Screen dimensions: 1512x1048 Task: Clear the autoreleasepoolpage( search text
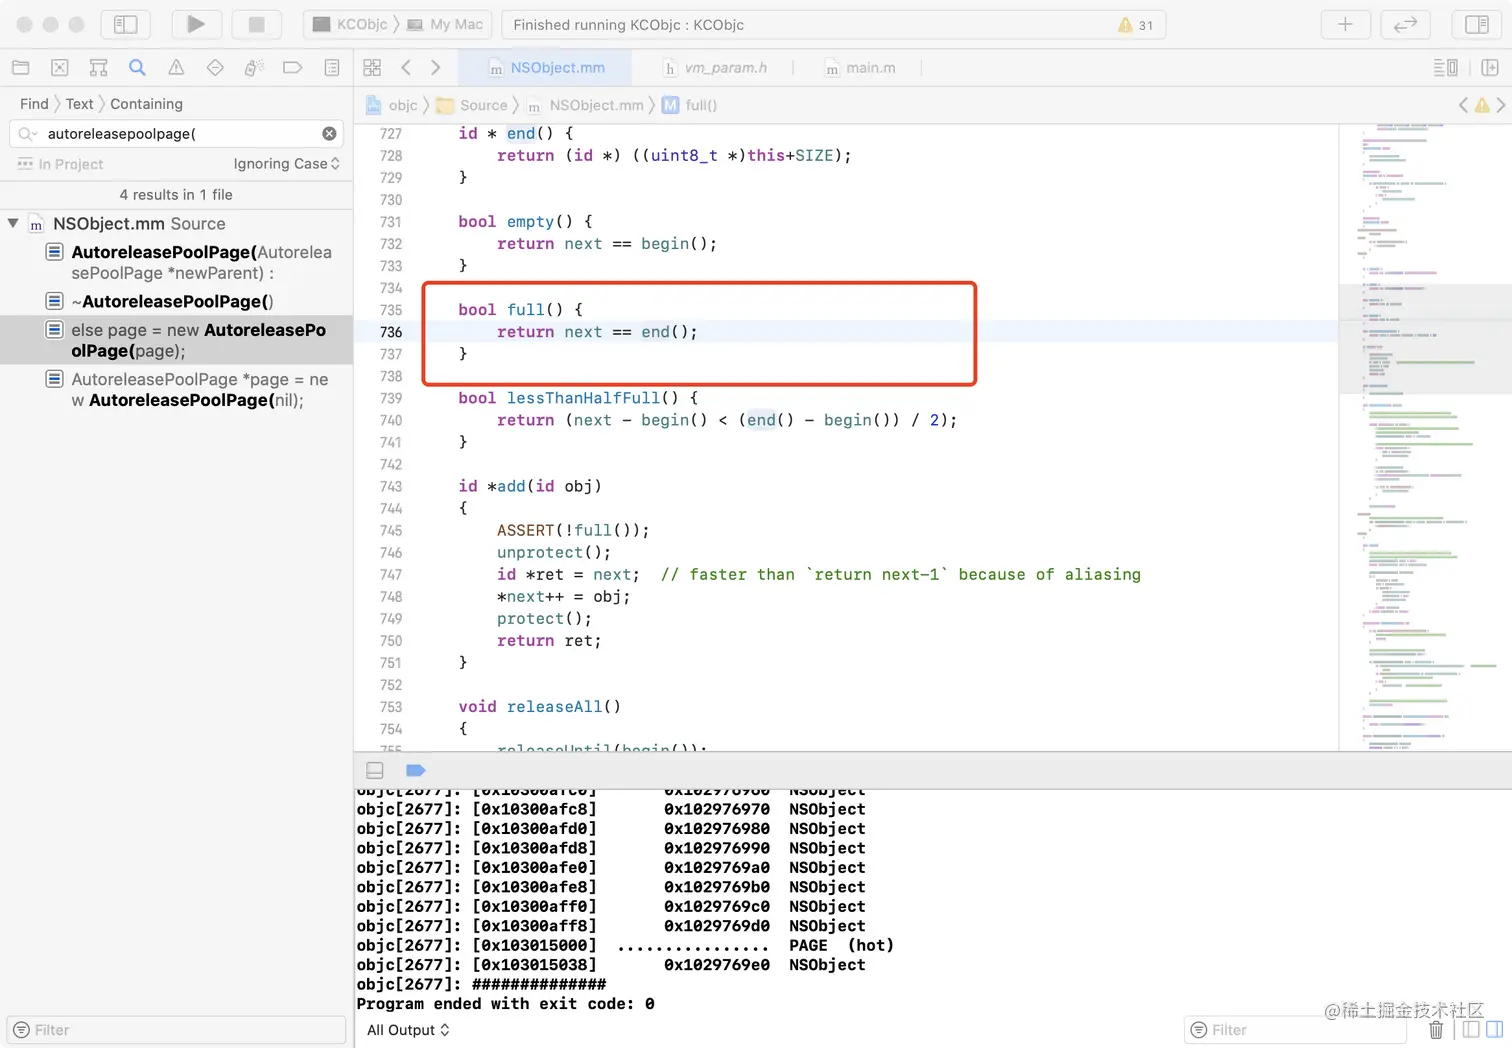tap(329, 134)
